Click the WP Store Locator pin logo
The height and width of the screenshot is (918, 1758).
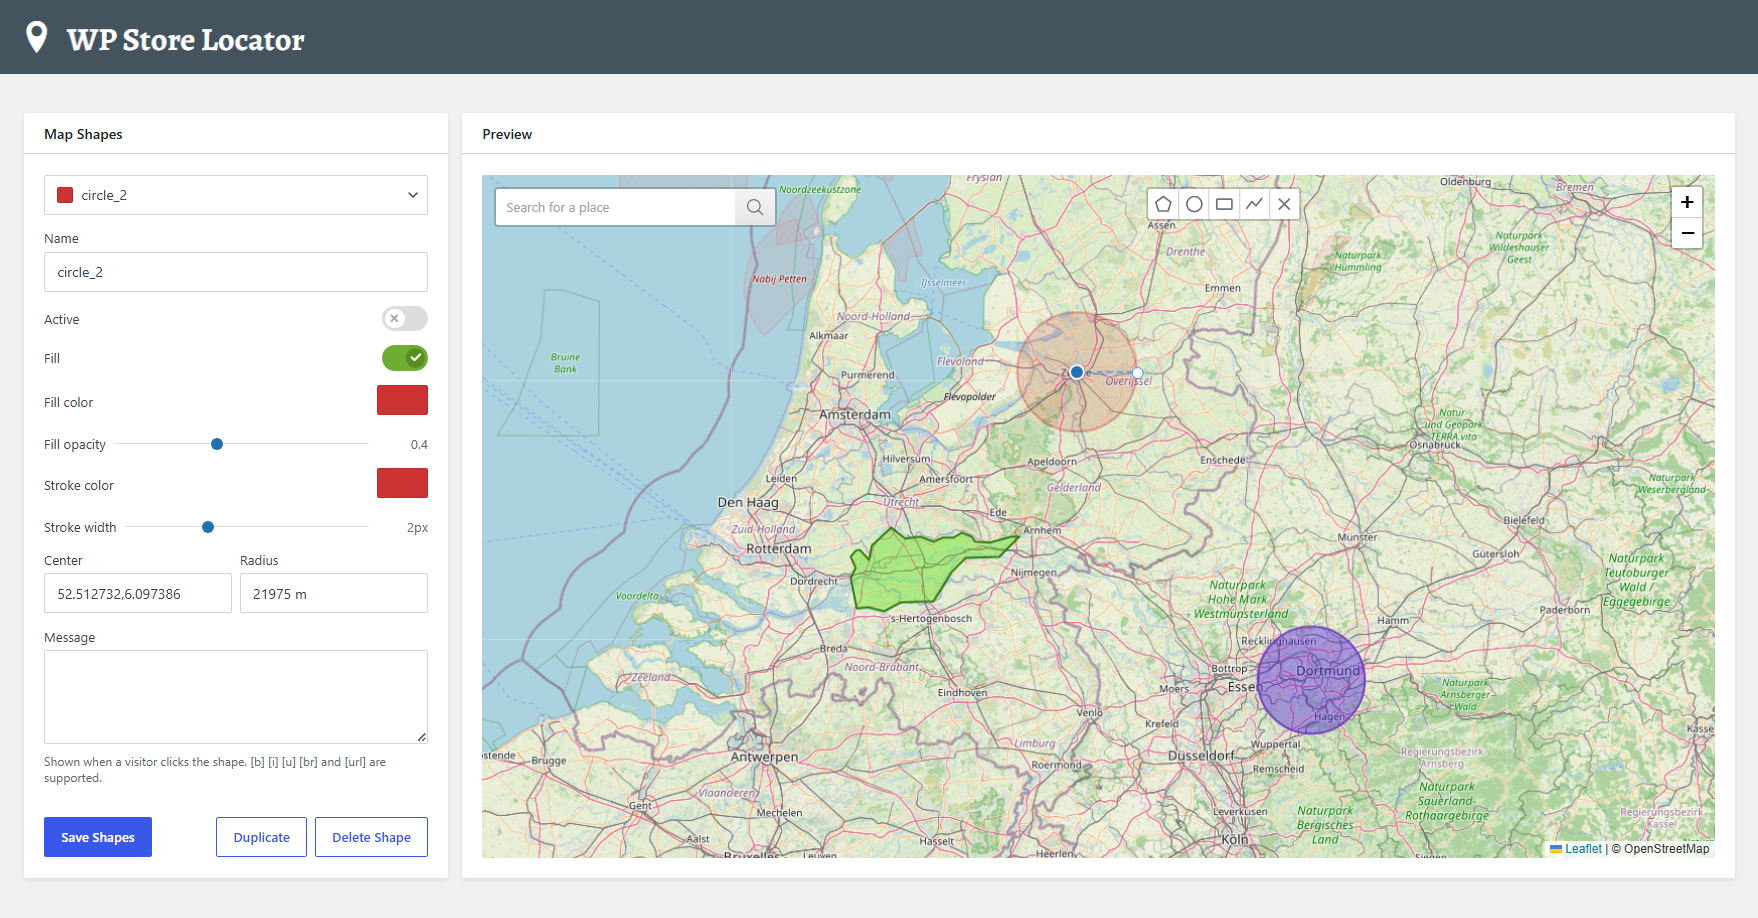pos(37,37)
